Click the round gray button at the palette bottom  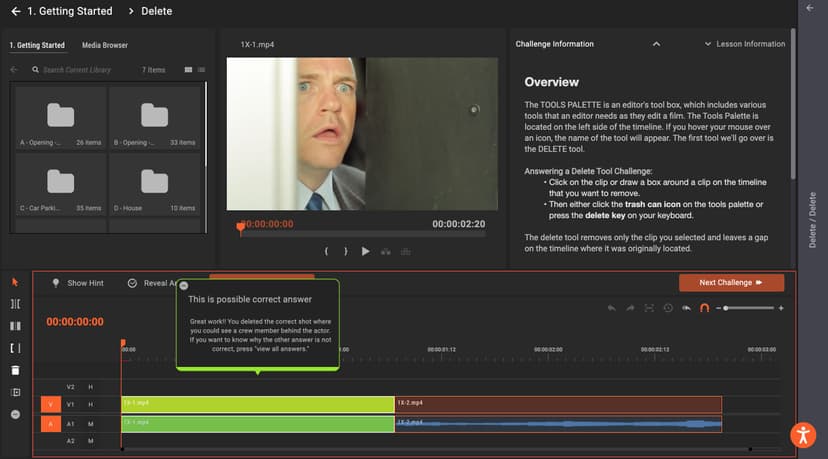[15, 415]
